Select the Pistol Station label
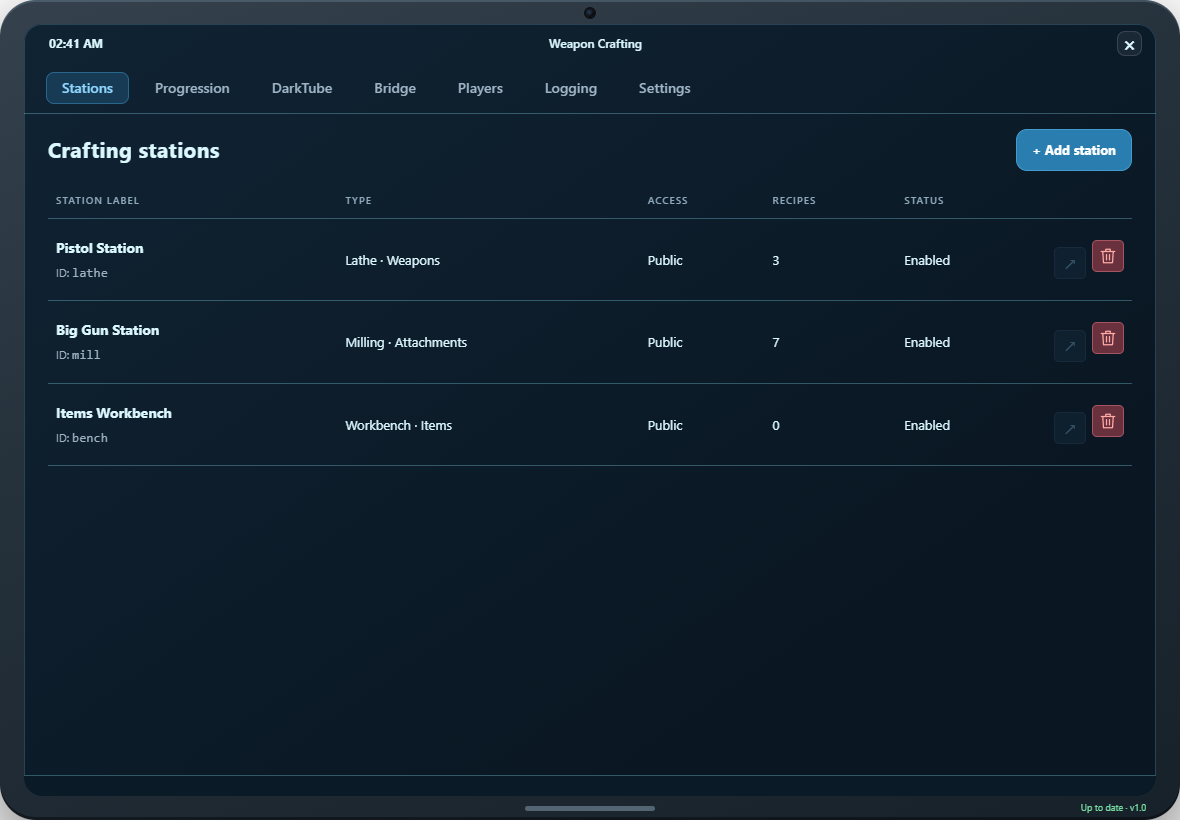Image resolution: width=1180 pixels, height=820 pixels. 99,248
